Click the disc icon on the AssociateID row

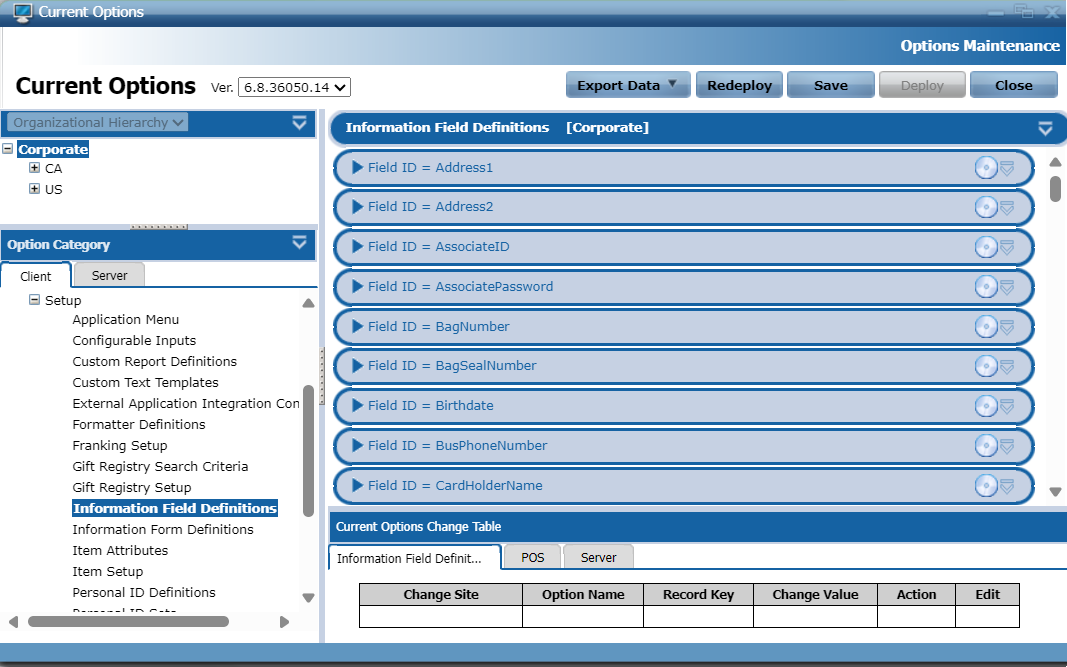(x=985, y=247)
